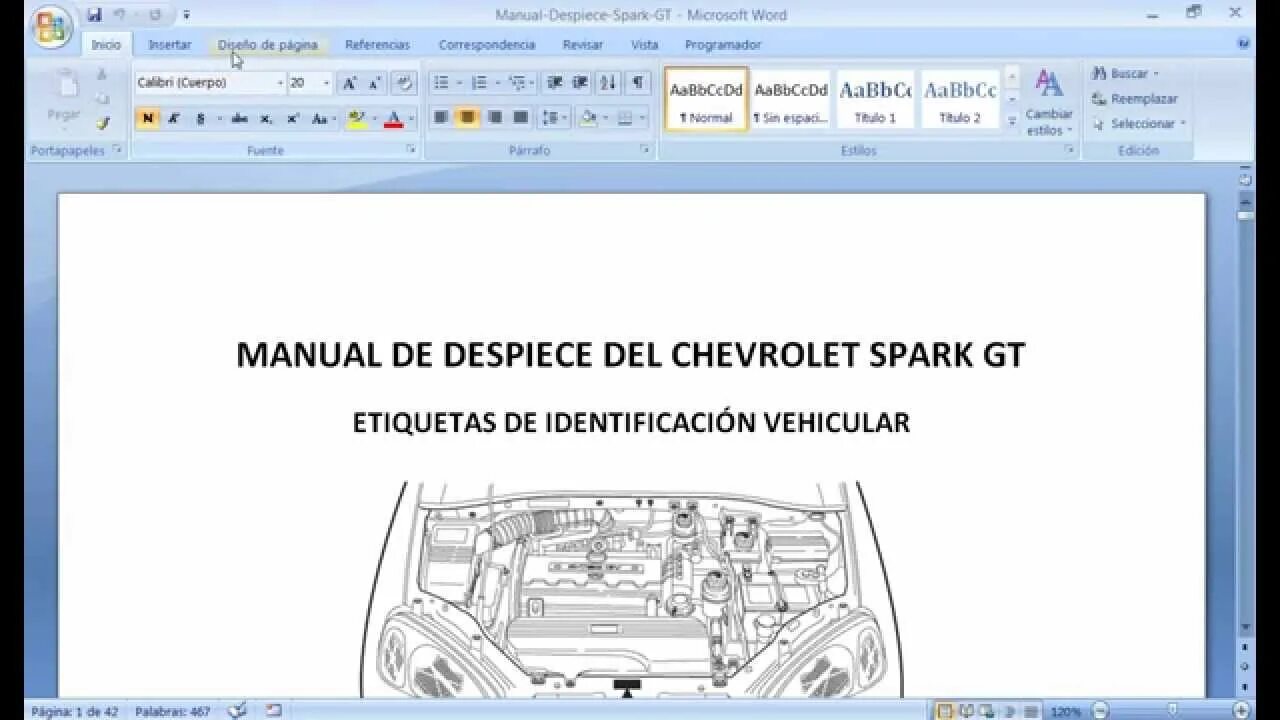The image size is (1280, 720).
Task: Click the macro recording status icon
Action: (273, 711)
